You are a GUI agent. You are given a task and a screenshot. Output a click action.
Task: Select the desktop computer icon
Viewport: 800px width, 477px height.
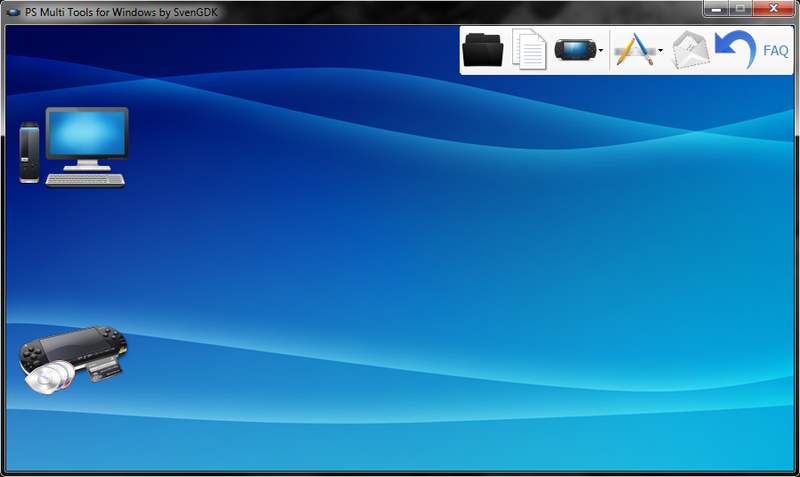pos(73,147)
